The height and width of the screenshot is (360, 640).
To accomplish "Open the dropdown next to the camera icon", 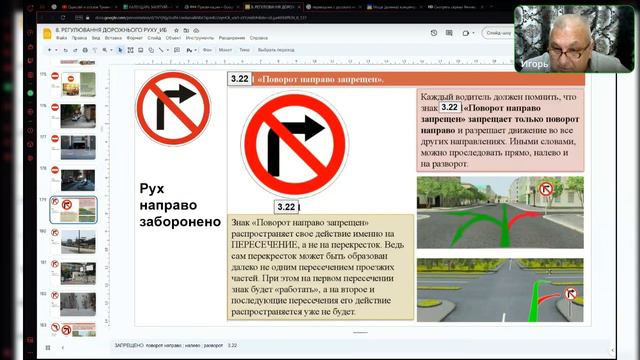I will pyautogui.click(x=473, y=33).
